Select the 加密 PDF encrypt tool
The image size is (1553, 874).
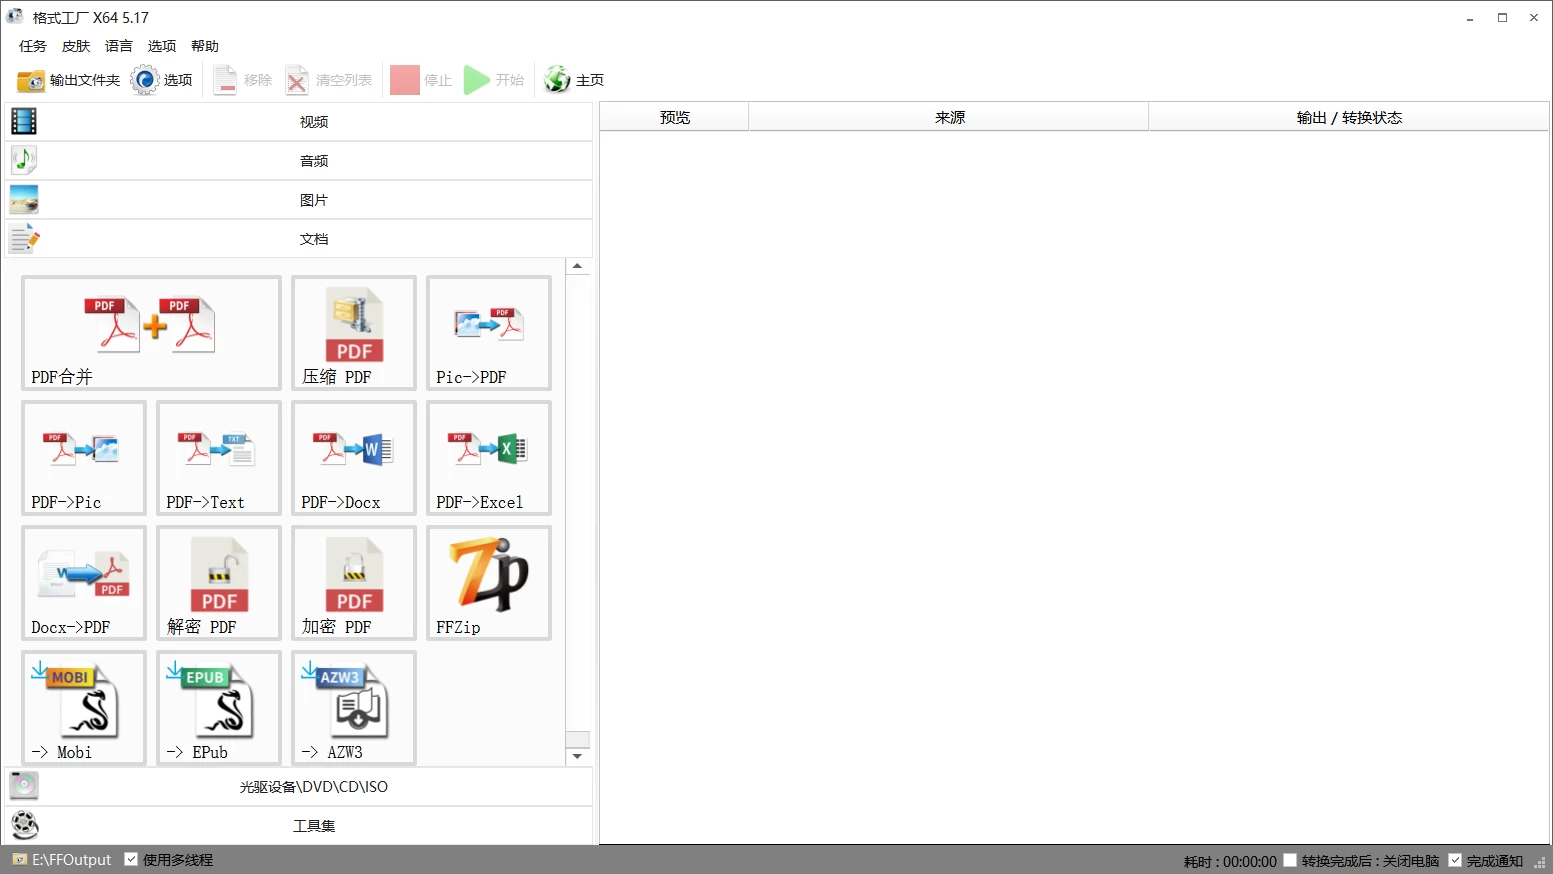tap(354, 583)
